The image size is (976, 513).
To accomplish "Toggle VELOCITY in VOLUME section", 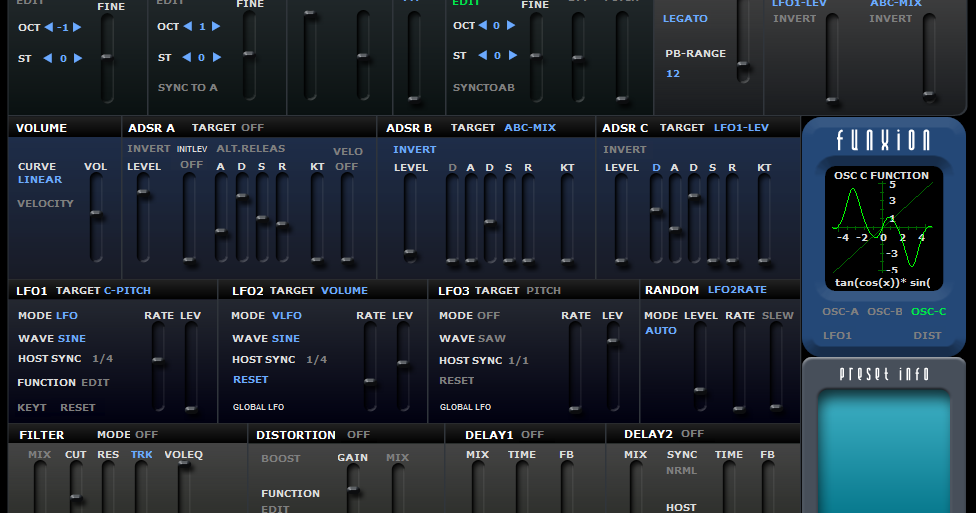I will [x=45, y=204].
